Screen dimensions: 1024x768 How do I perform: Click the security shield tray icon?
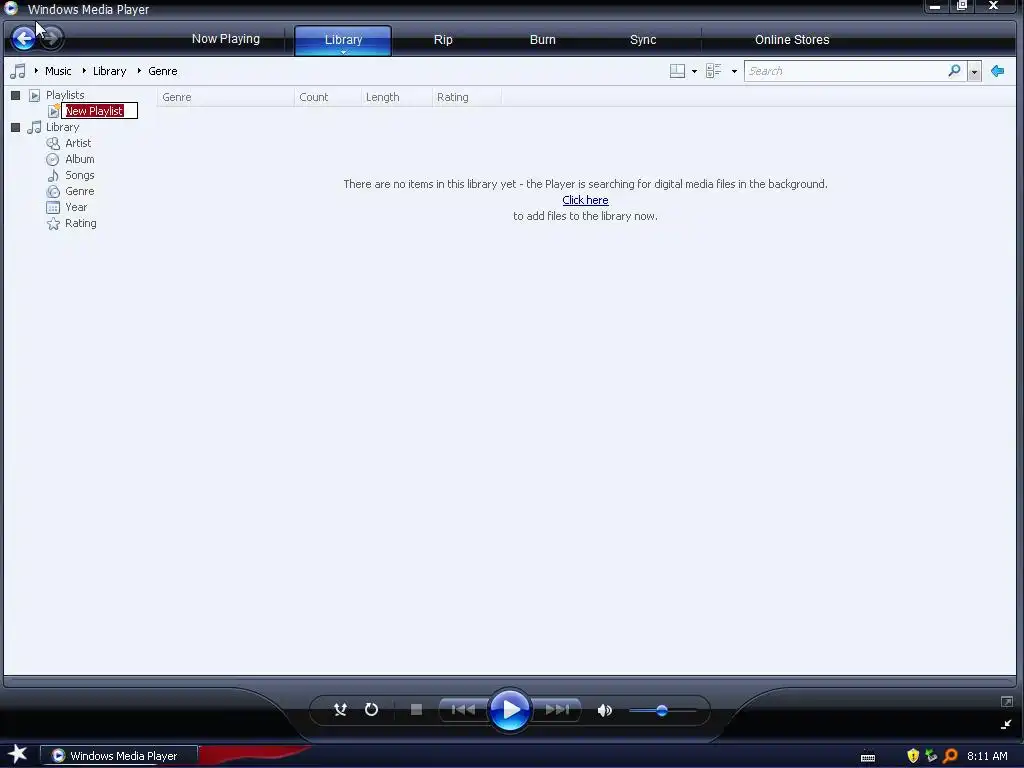pyautogui.click(x=913, y=756)
